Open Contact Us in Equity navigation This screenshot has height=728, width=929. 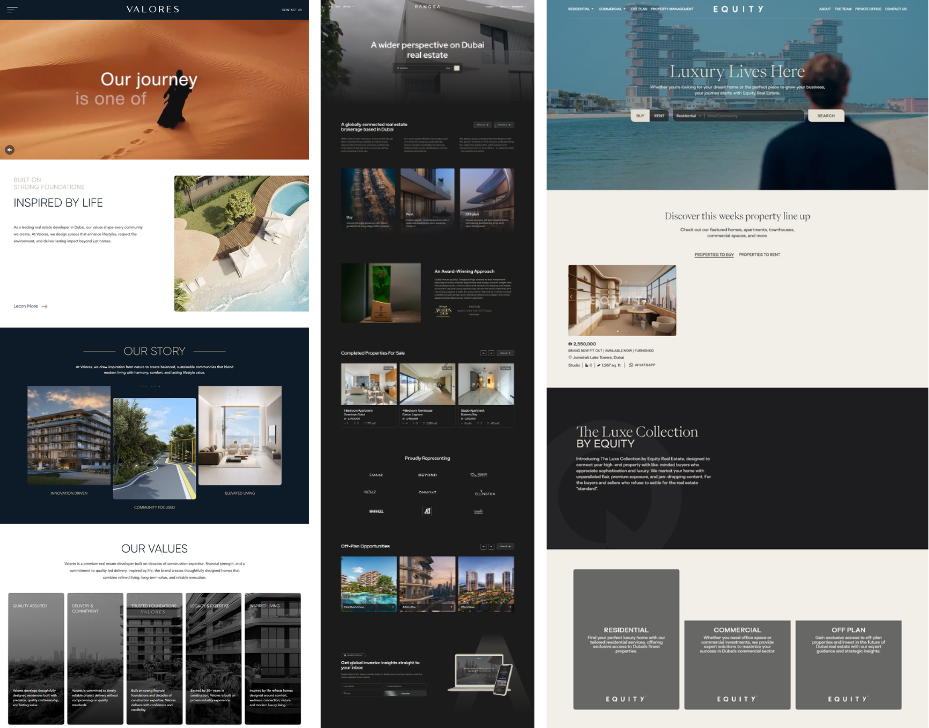896,9
